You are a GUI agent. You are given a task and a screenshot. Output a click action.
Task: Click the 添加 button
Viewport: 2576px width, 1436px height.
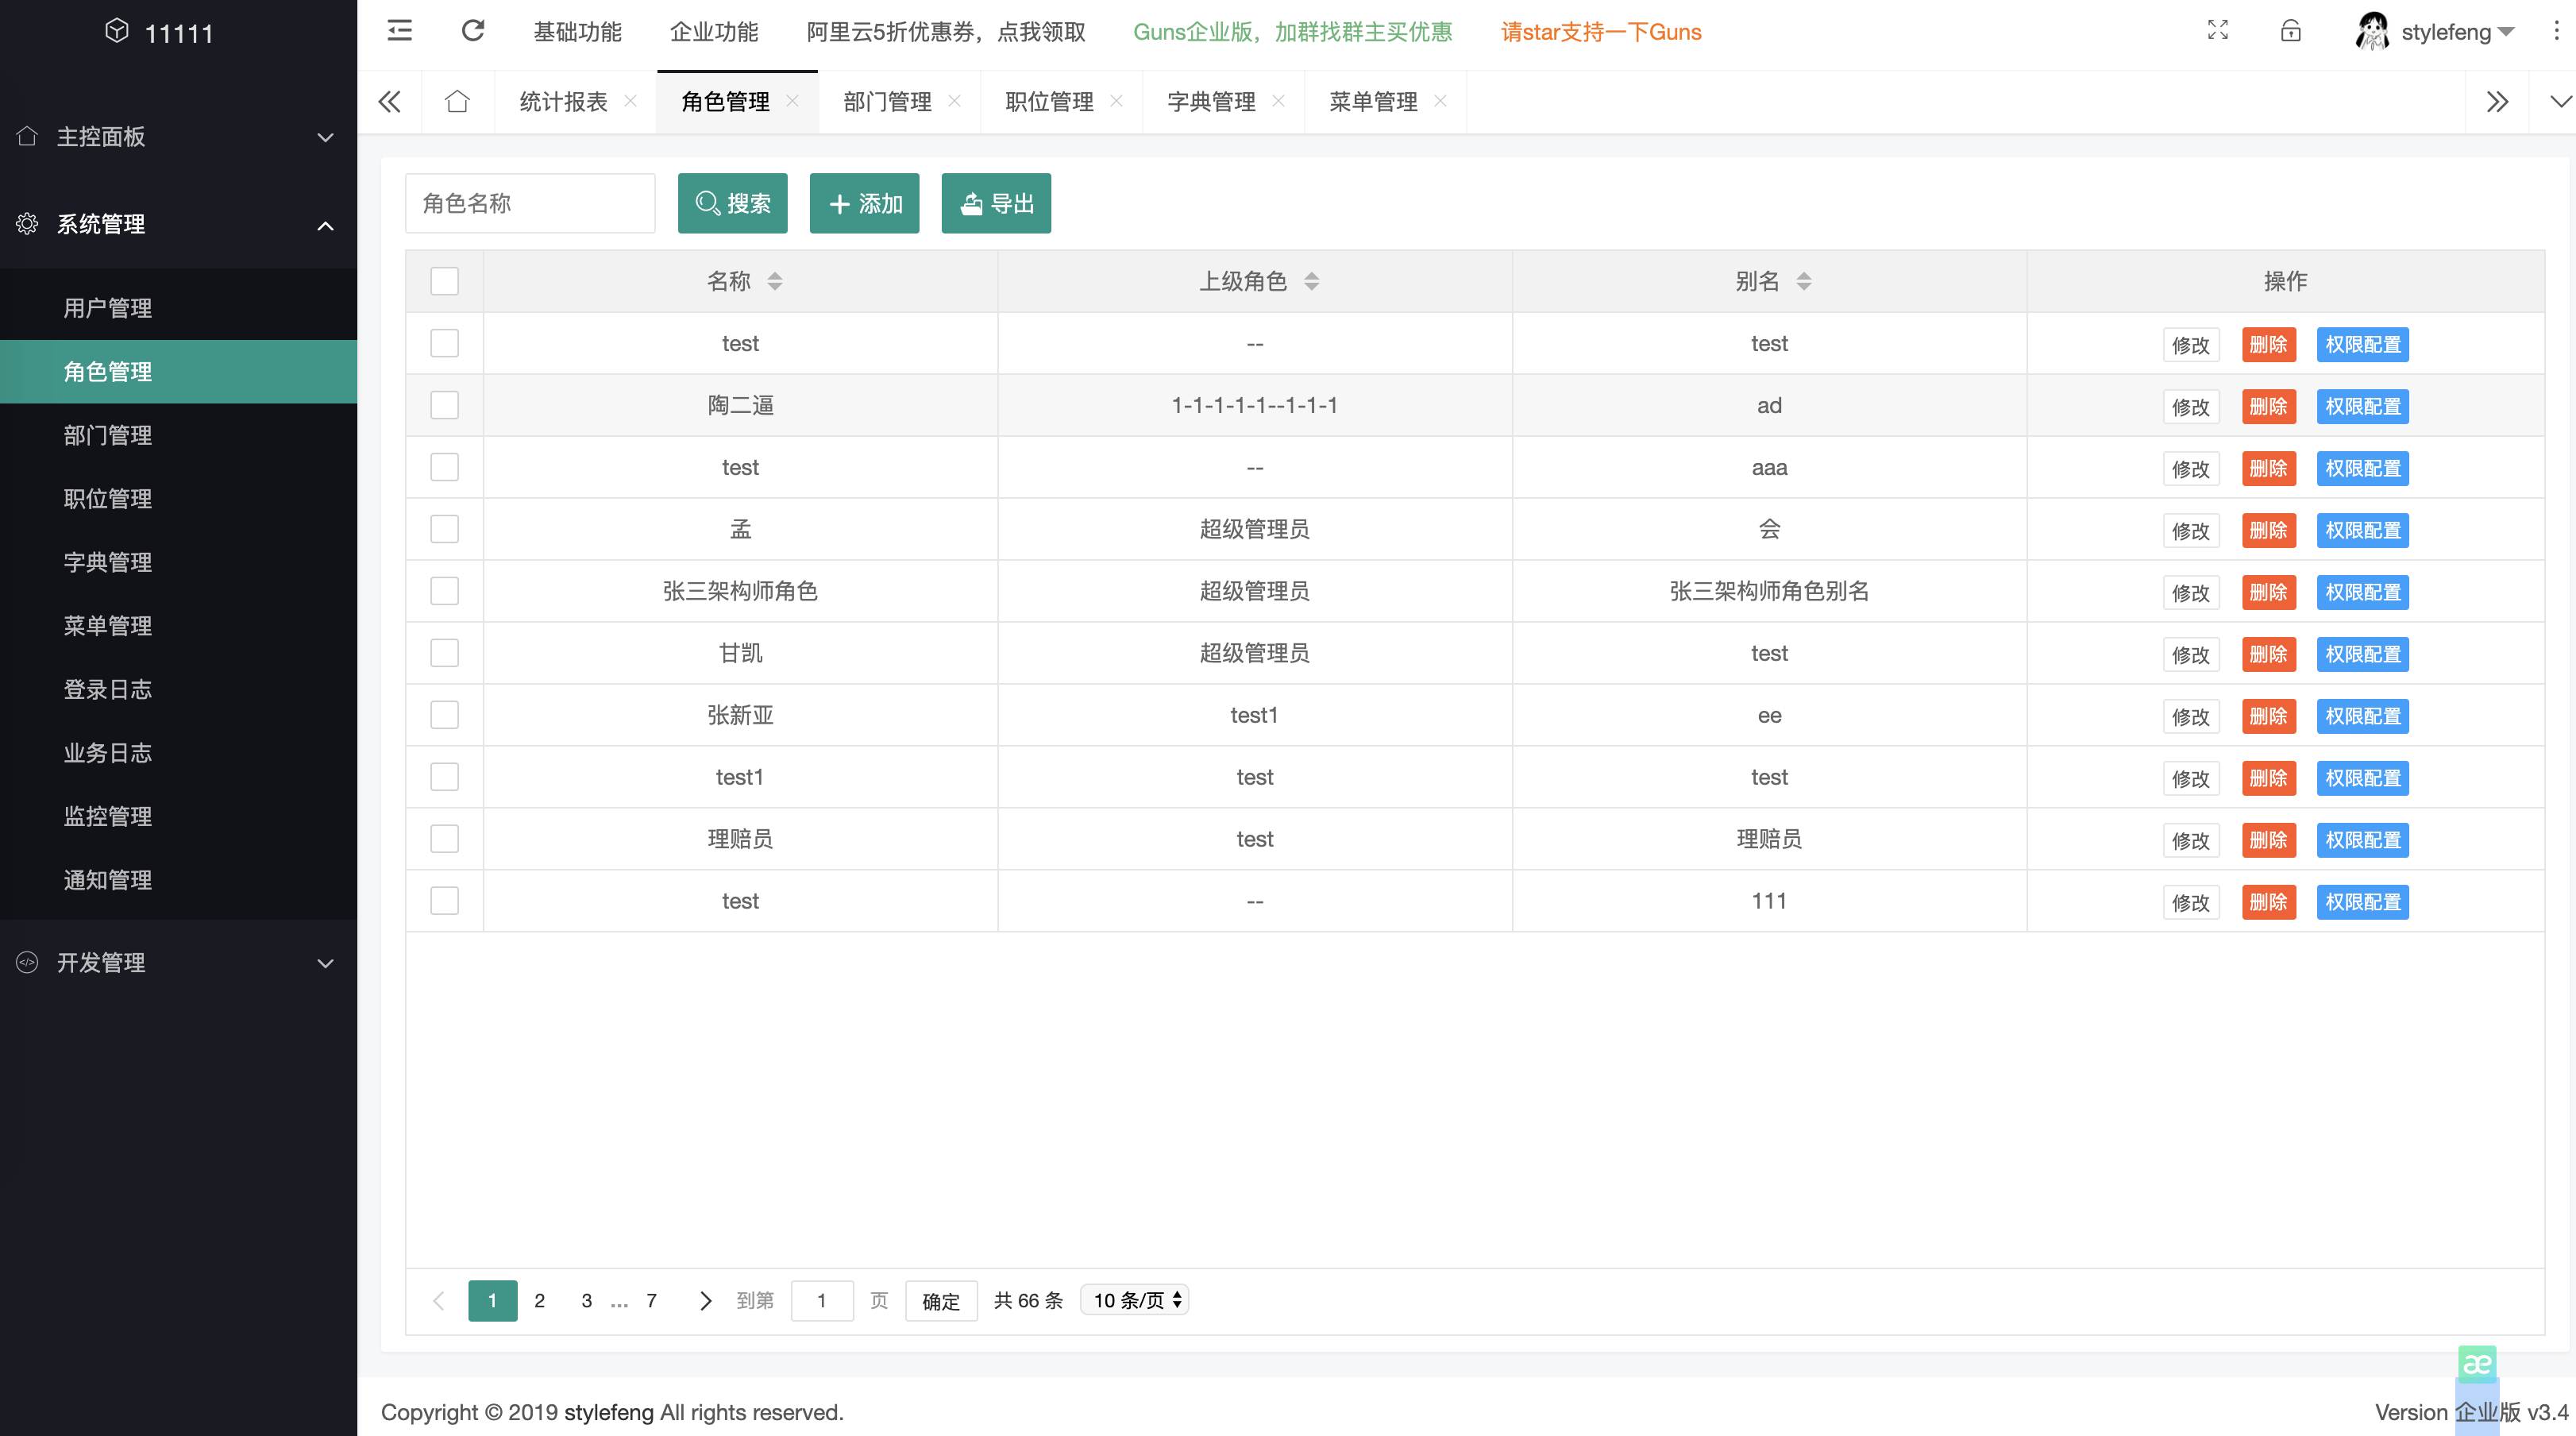864,204
